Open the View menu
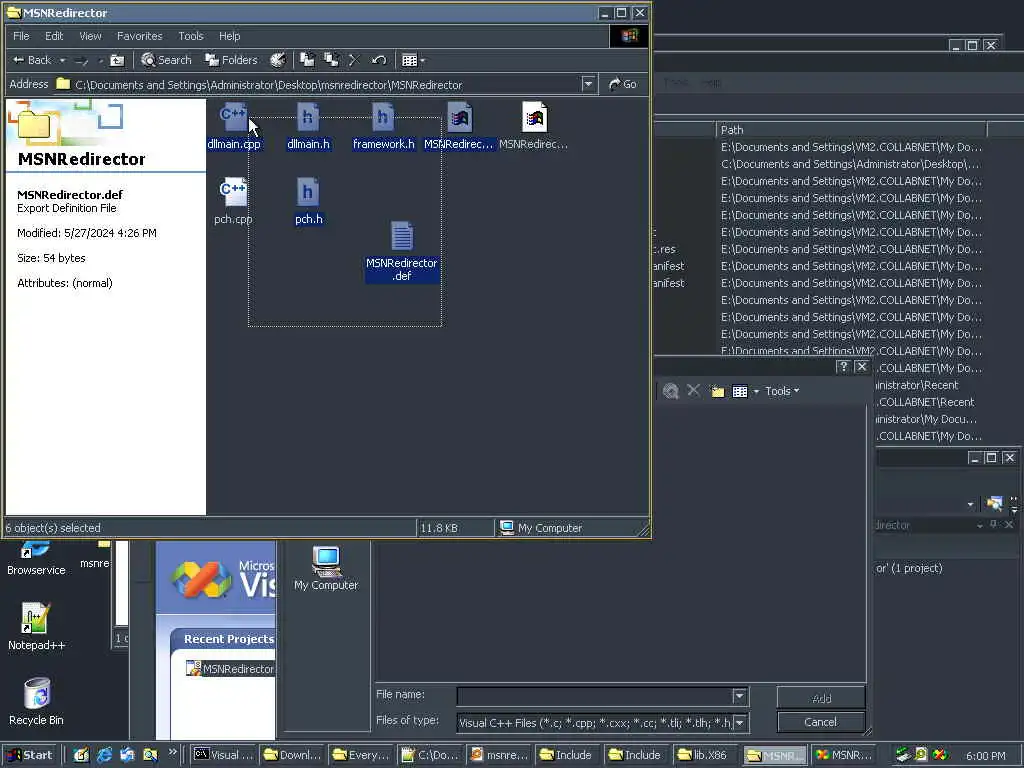The image size is (1024, 768). point(90,36)
